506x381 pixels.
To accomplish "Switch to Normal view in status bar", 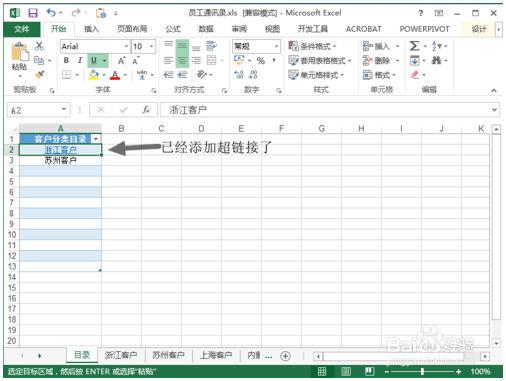I will coord(322,371).
